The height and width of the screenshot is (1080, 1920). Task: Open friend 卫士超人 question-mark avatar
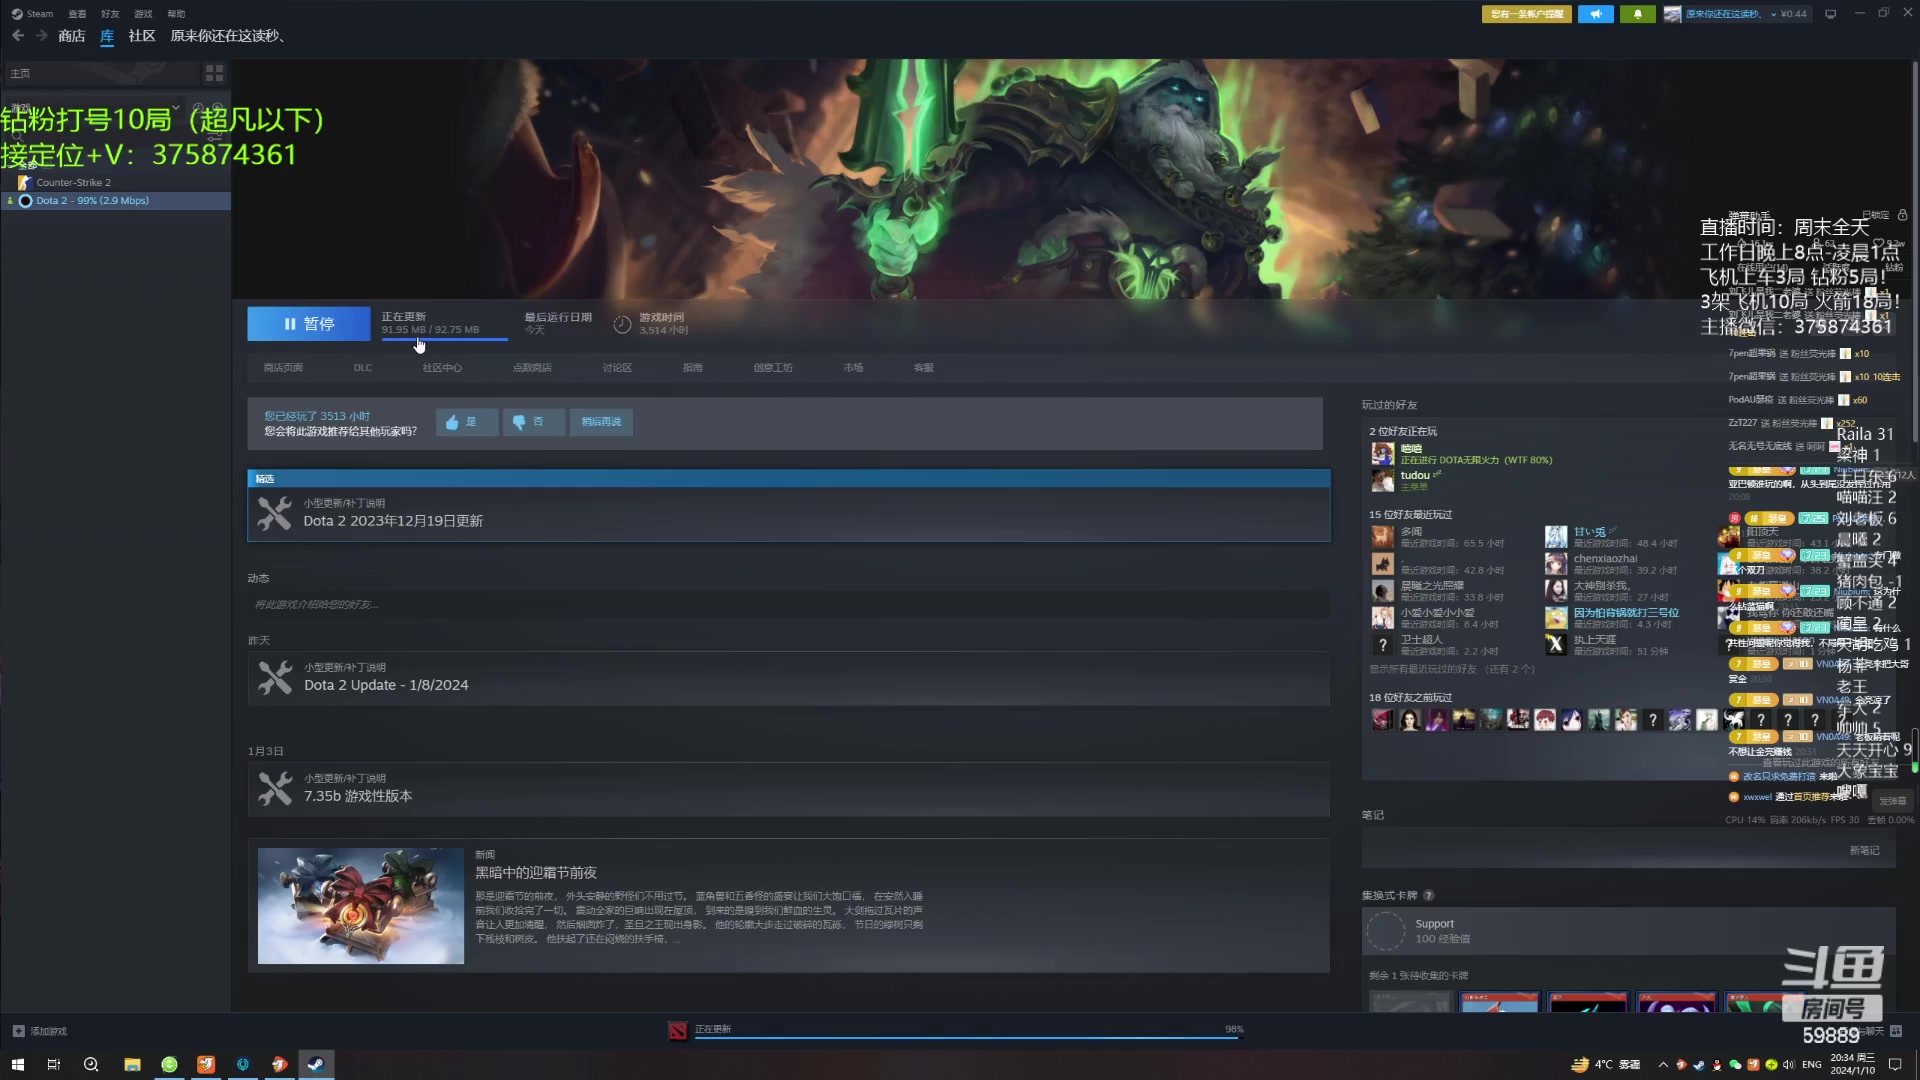pos(1383,645)
